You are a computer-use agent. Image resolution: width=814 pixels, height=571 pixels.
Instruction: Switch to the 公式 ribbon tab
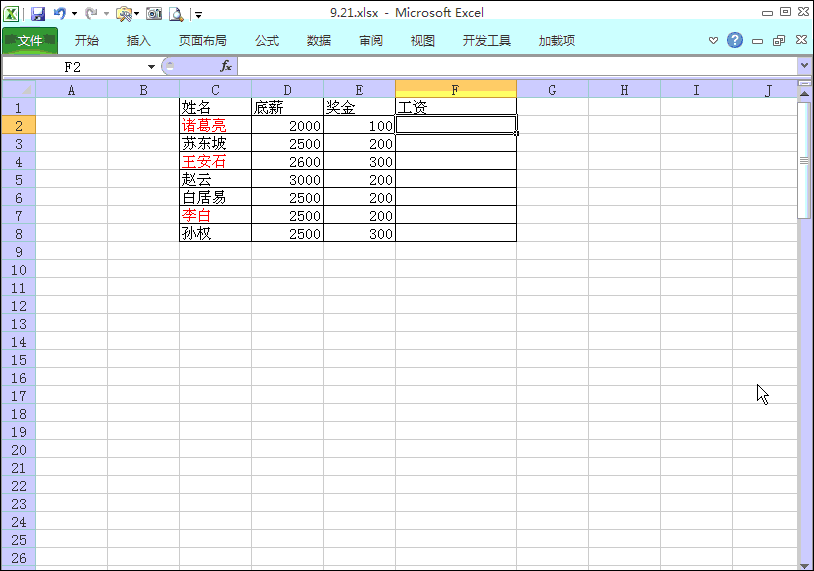click(x=267, y=40)
